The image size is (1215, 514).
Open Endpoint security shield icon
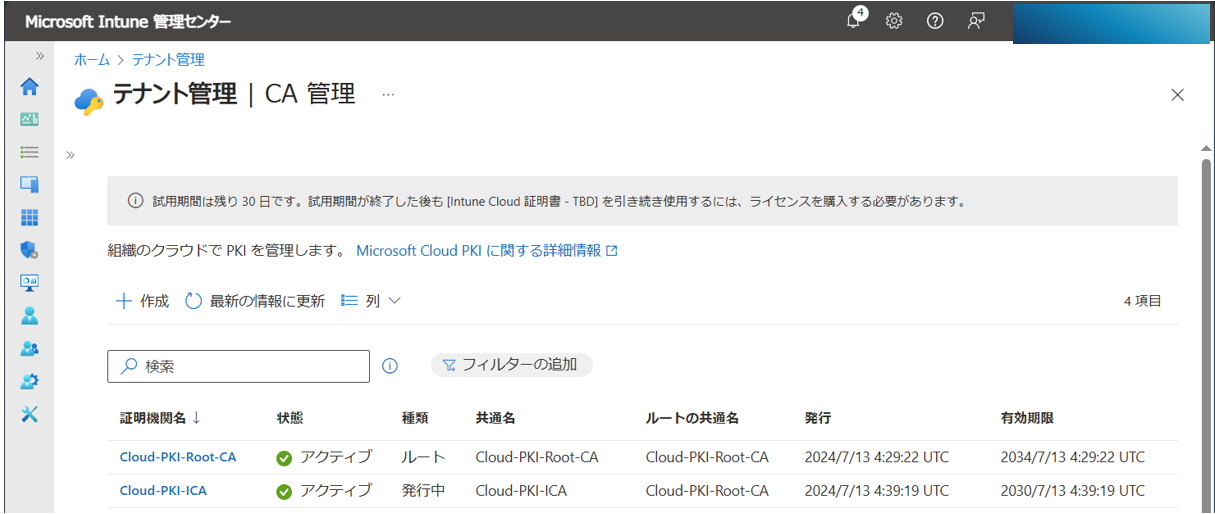click(x=29, y=250)
